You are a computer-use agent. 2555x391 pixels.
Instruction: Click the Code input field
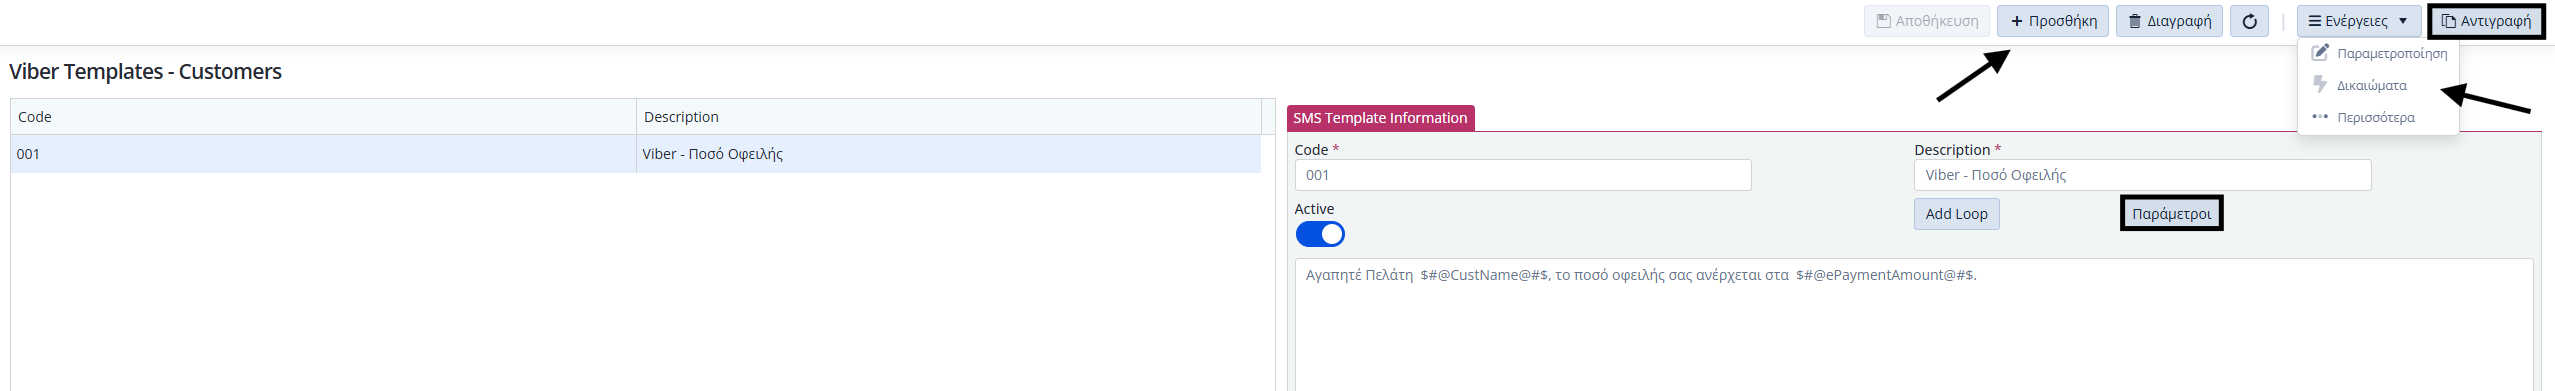1523,175
